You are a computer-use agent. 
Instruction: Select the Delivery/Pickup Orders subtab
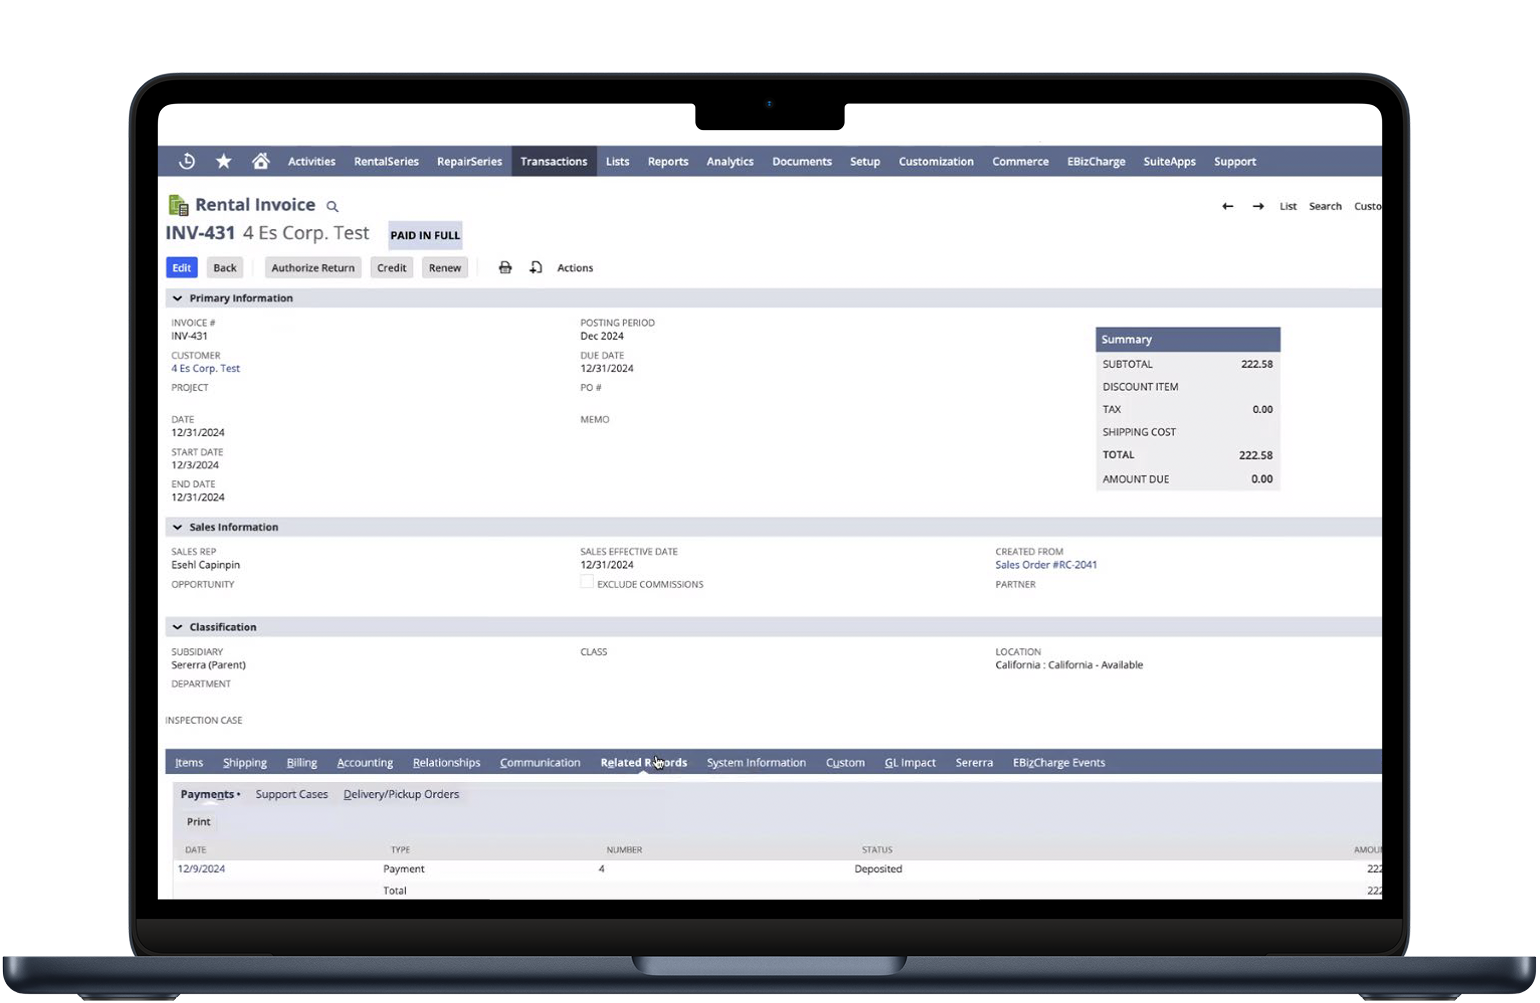(x=401, y=794)
